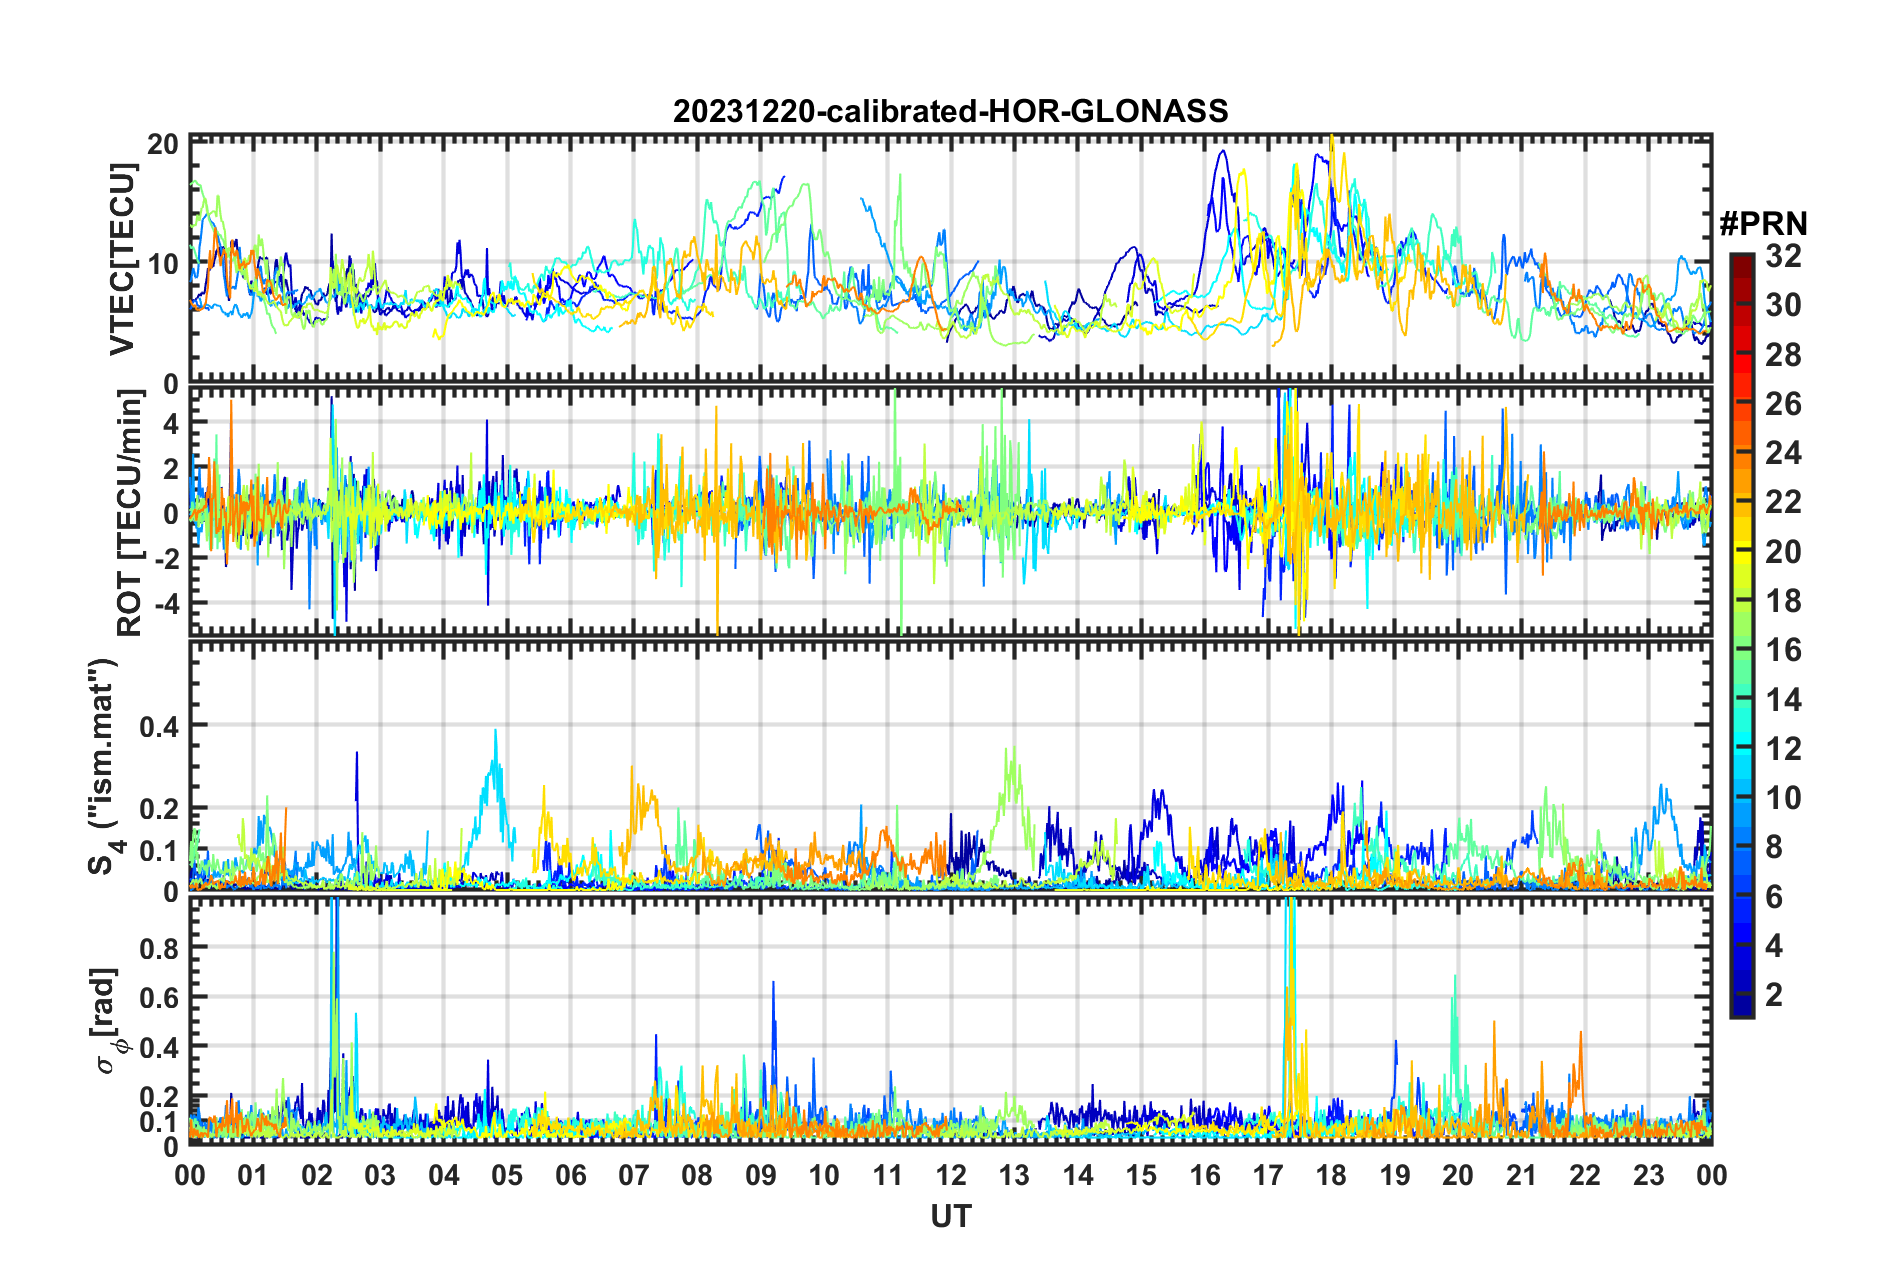Select label "4" on the PRN colorbar
Image resolution: width=1902 pixels, height=1272 pixels.
(1774, 946)
